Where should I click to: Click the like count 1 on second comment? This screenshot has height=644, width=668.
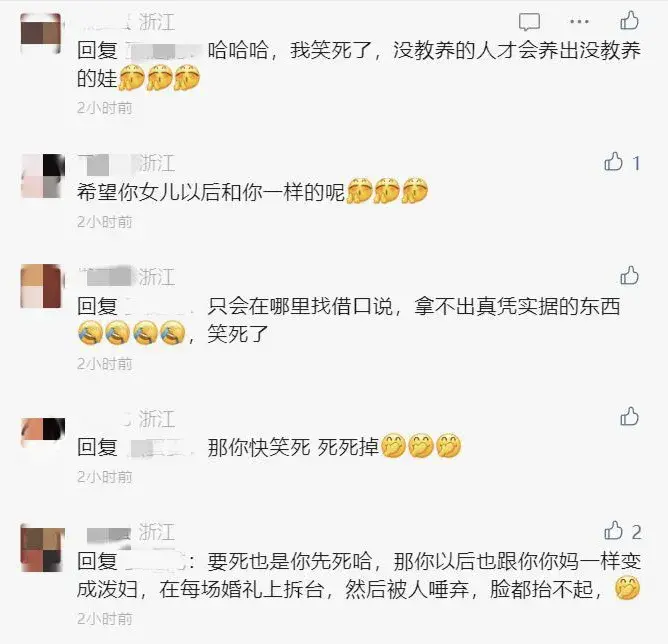pyautogui.click(x=636, y=163)
